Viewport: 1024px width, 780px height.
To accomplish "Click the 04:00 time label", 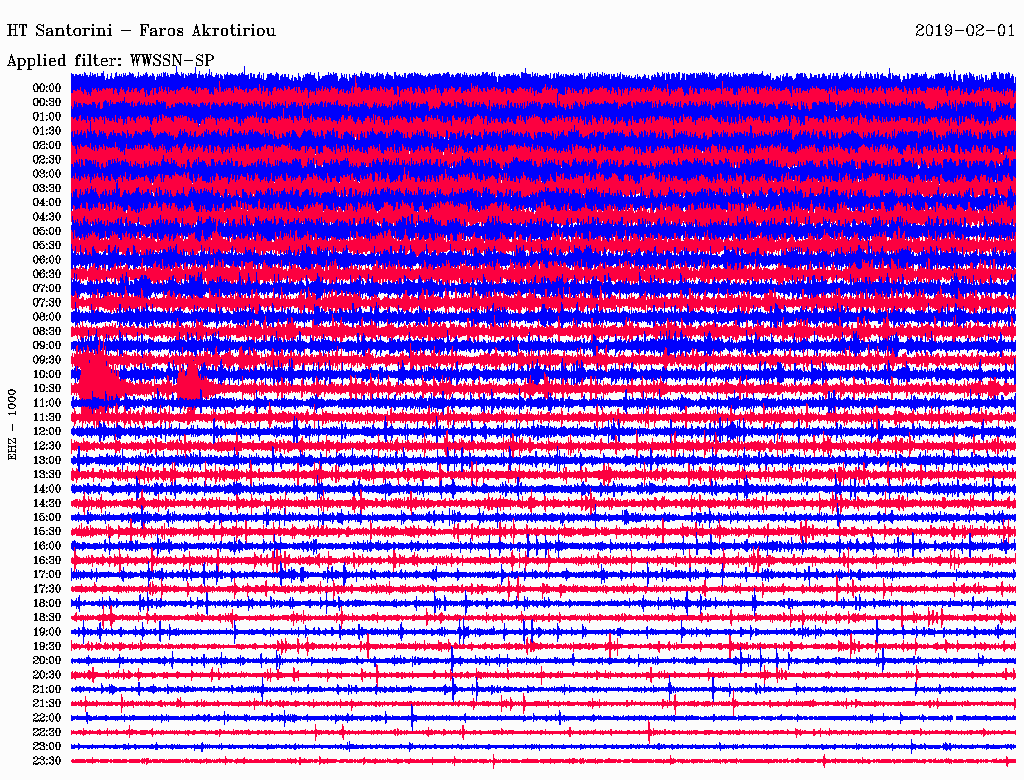I will click(x=47, y=203).
